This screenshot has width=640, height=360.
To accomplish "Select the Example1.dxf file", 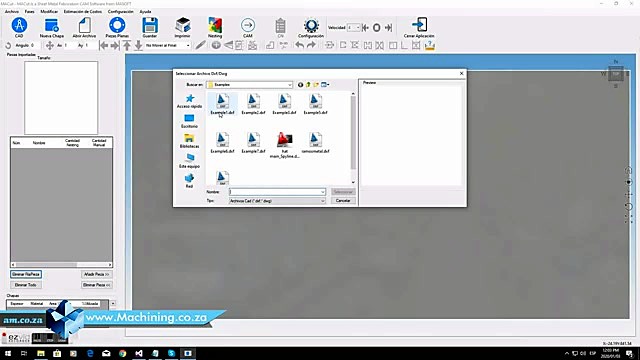I will click(222, 104).
